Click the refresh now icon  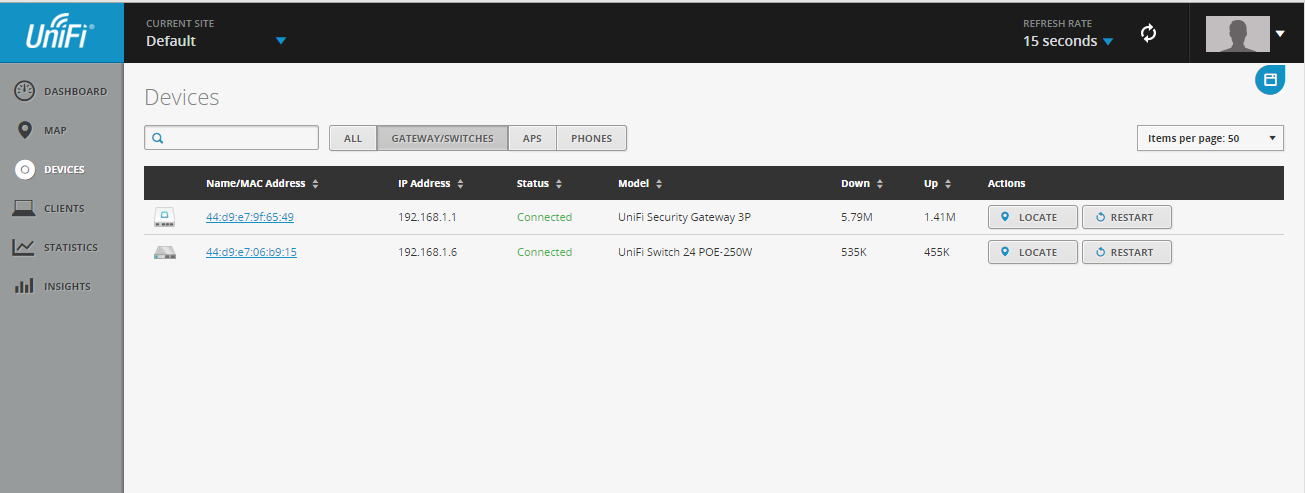click(1148, 34)
